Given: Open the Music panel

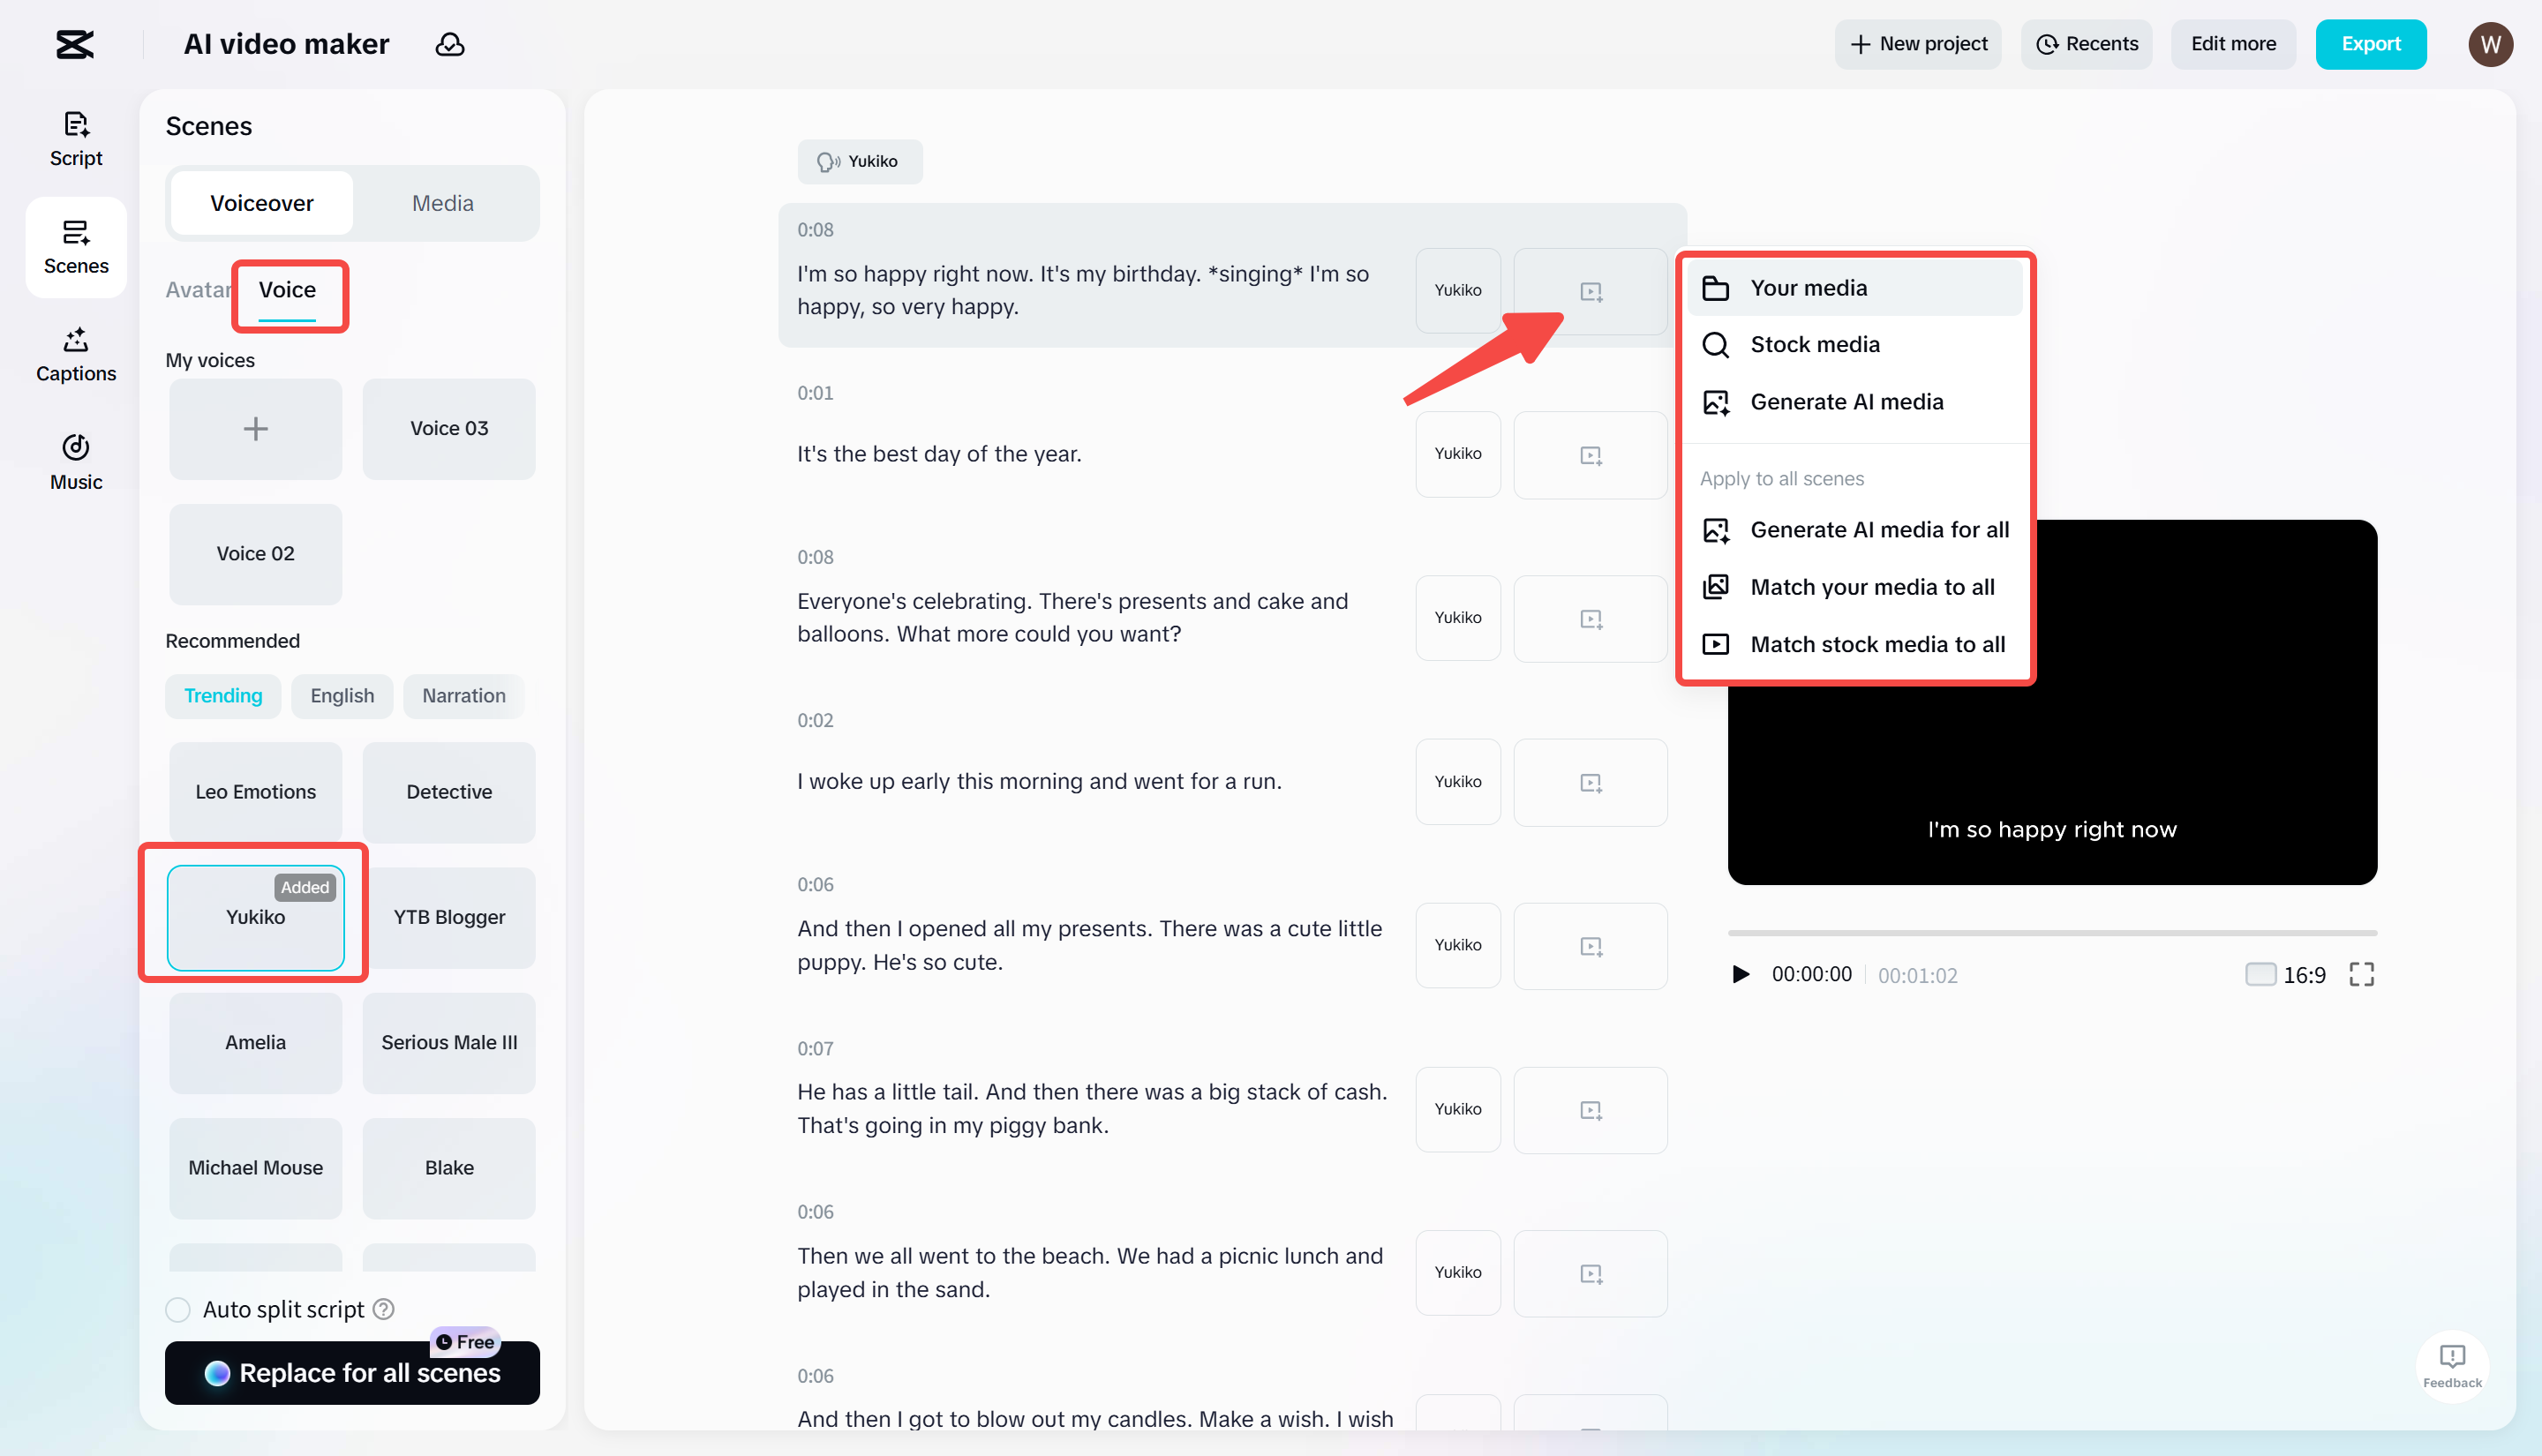Looking at the screenshot, I should pos(75,462).
